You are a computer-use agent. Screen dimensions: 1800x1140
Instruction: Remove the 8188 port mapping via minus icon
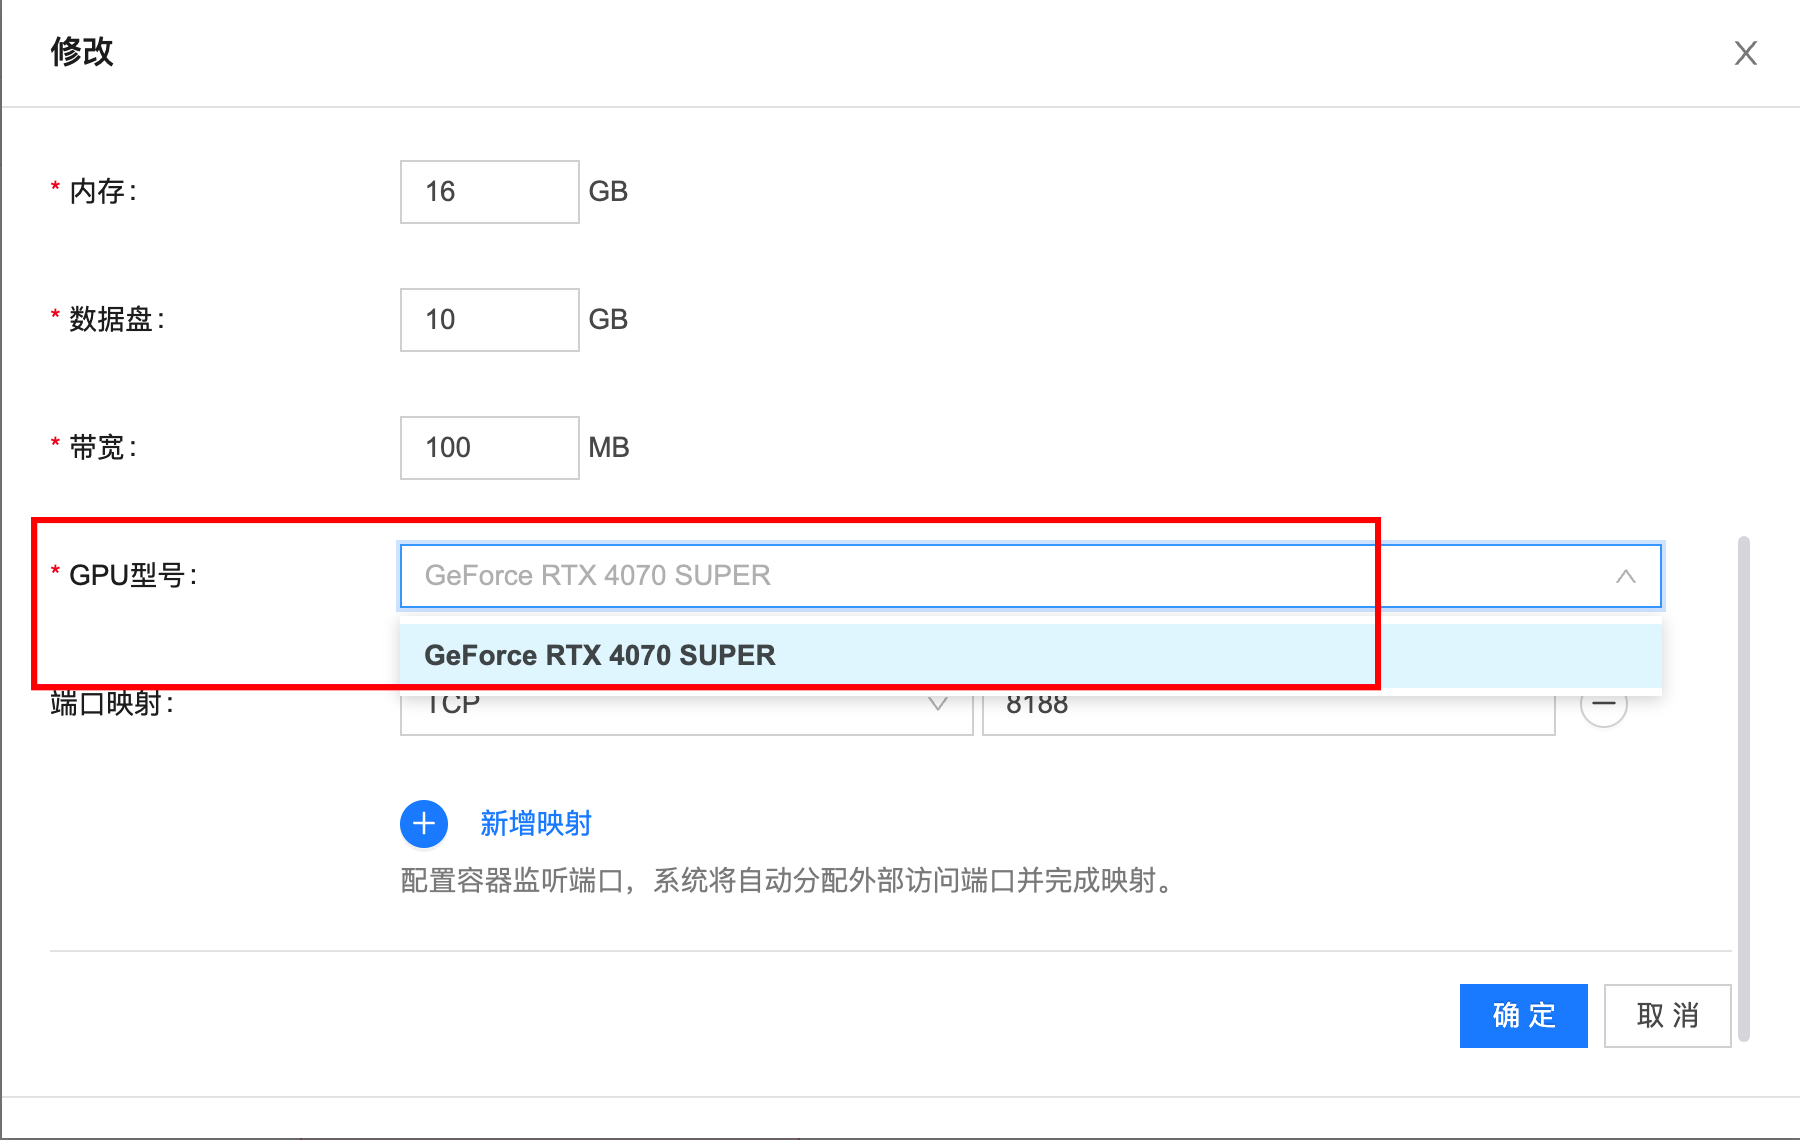coord(1604,708)
